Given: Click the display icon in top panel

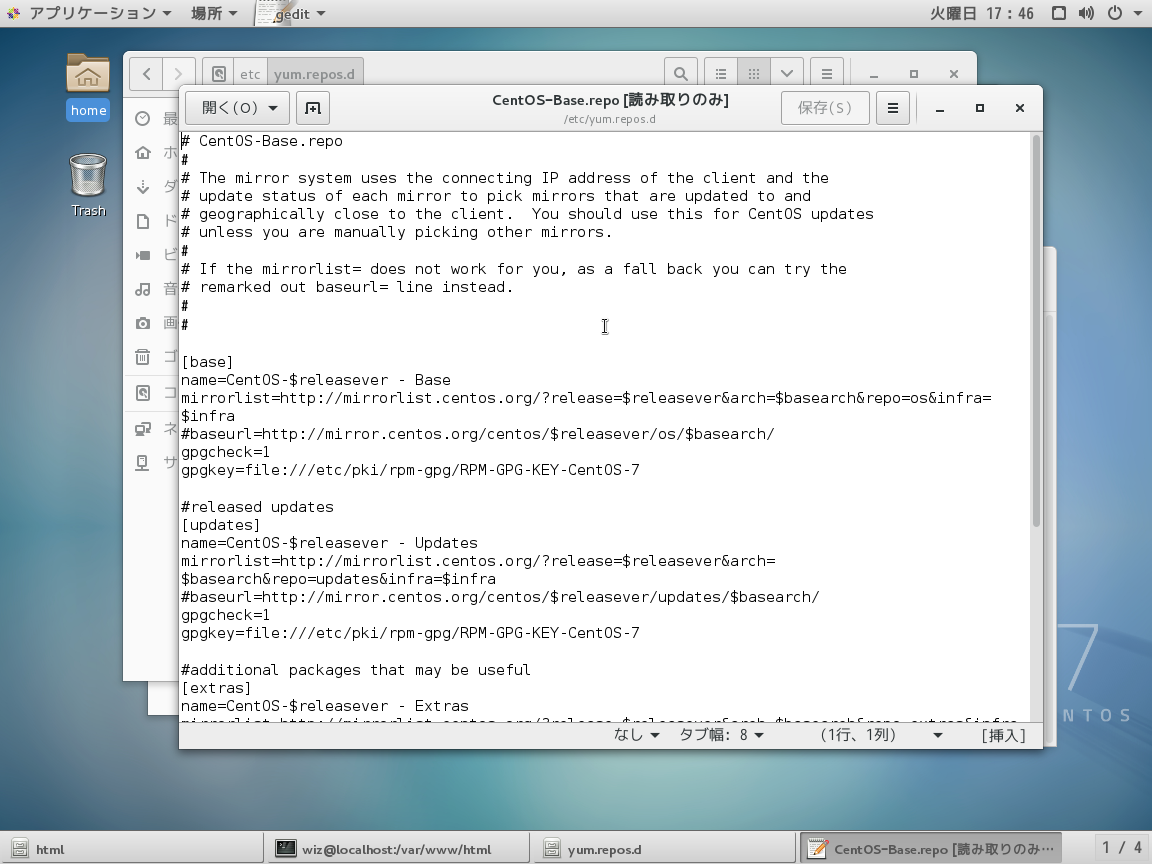Looking at the screenshot, I should pyautogui.click(x=1059, y=13).
